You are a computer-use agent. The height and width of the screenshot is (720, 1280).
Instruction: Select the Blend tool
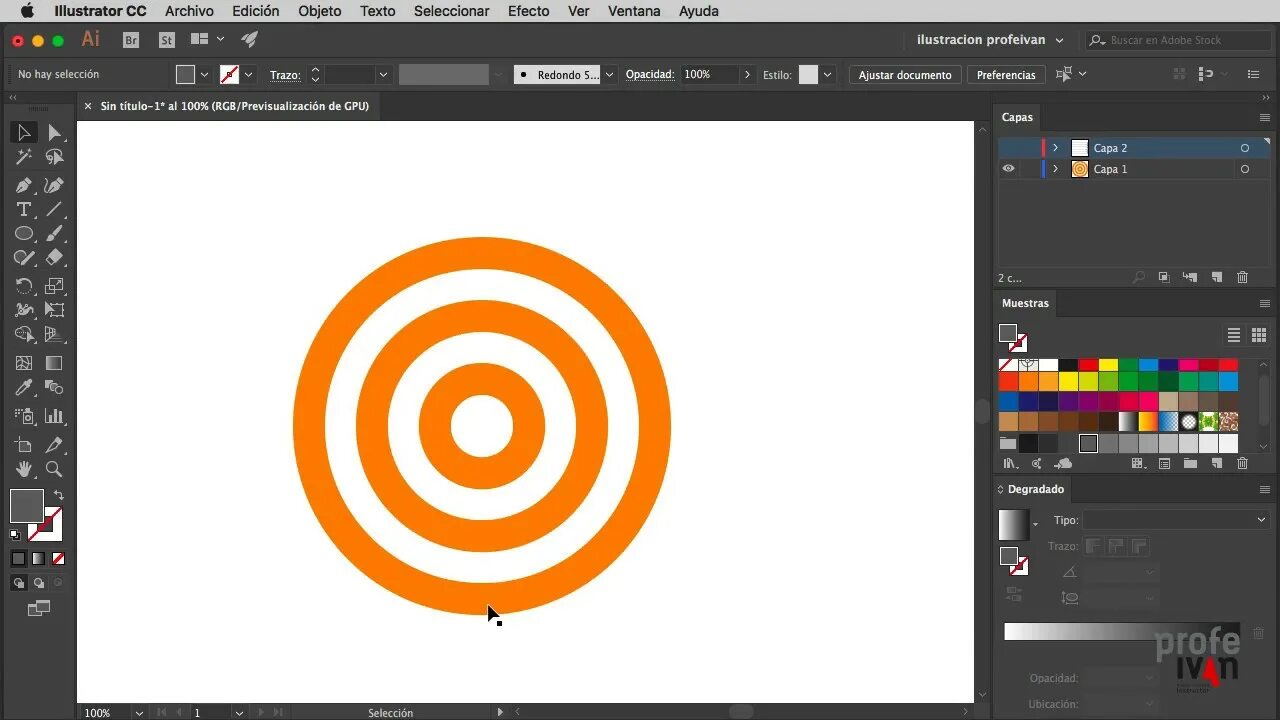[55, 387]
